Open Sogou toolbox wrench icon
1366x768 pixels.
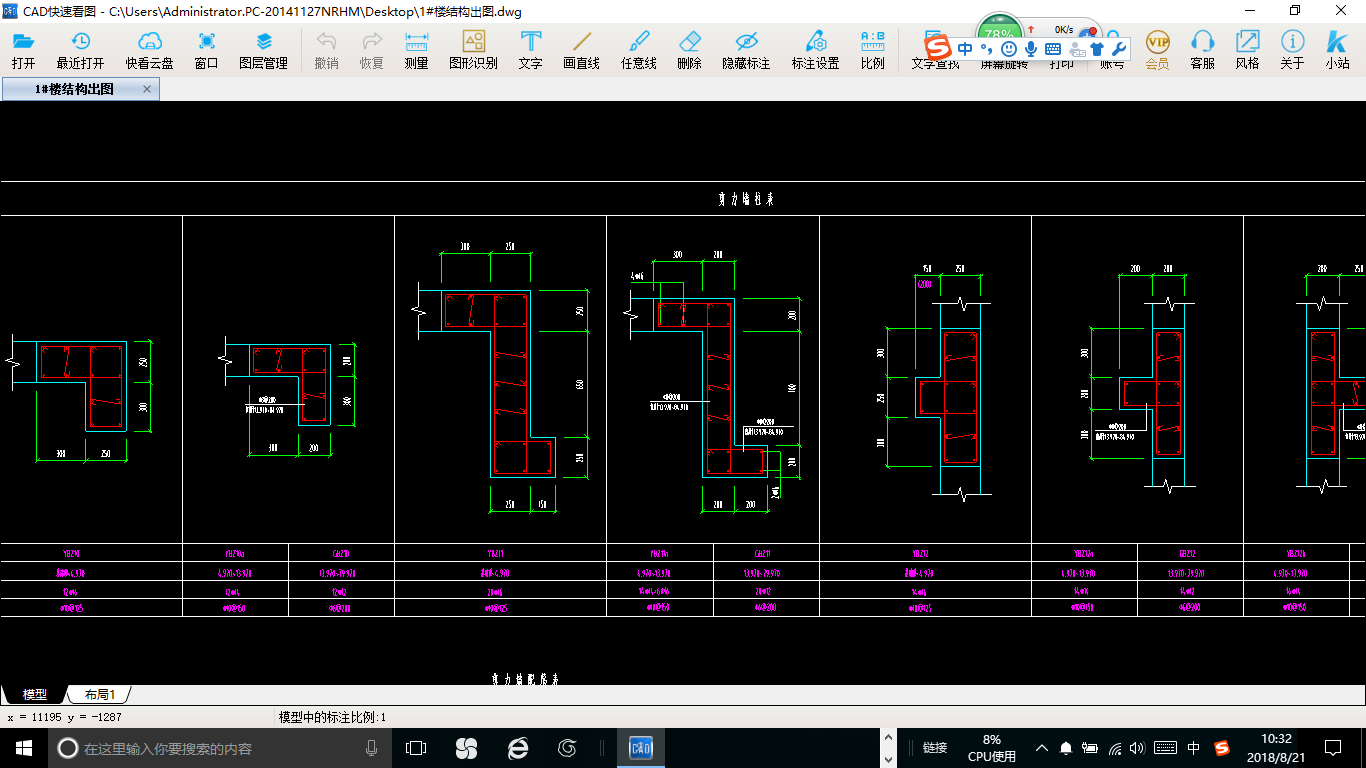pyautogui.click(x=1119, y=48)
